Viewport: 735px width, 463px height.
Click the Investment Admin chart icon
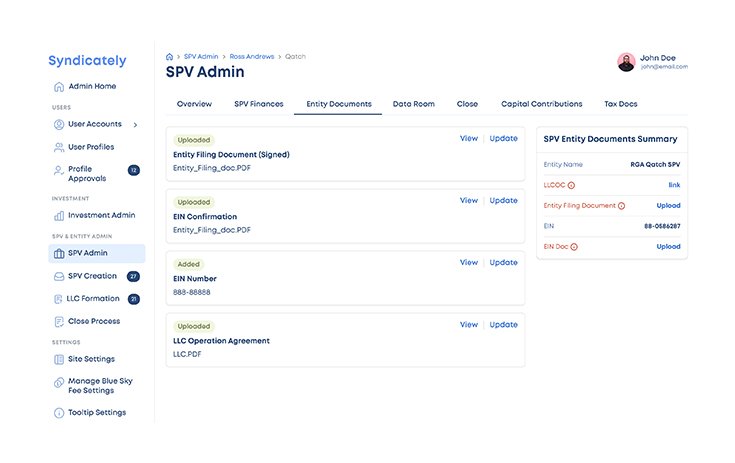59,215
